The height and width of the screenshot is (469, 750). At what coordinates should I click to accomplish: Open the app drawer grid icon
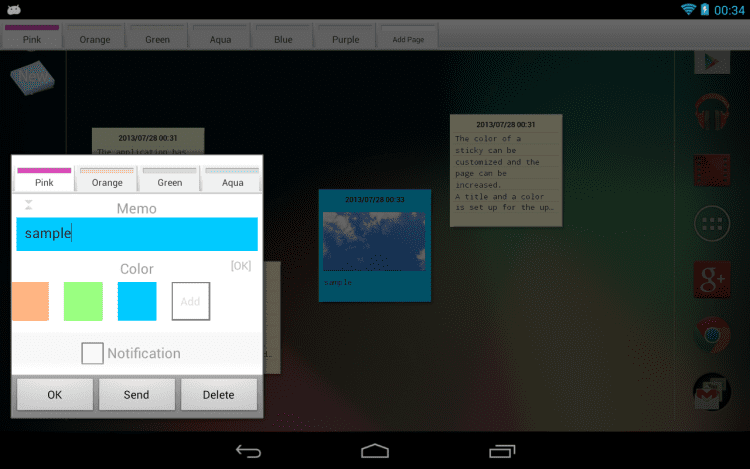click(712, 224)
